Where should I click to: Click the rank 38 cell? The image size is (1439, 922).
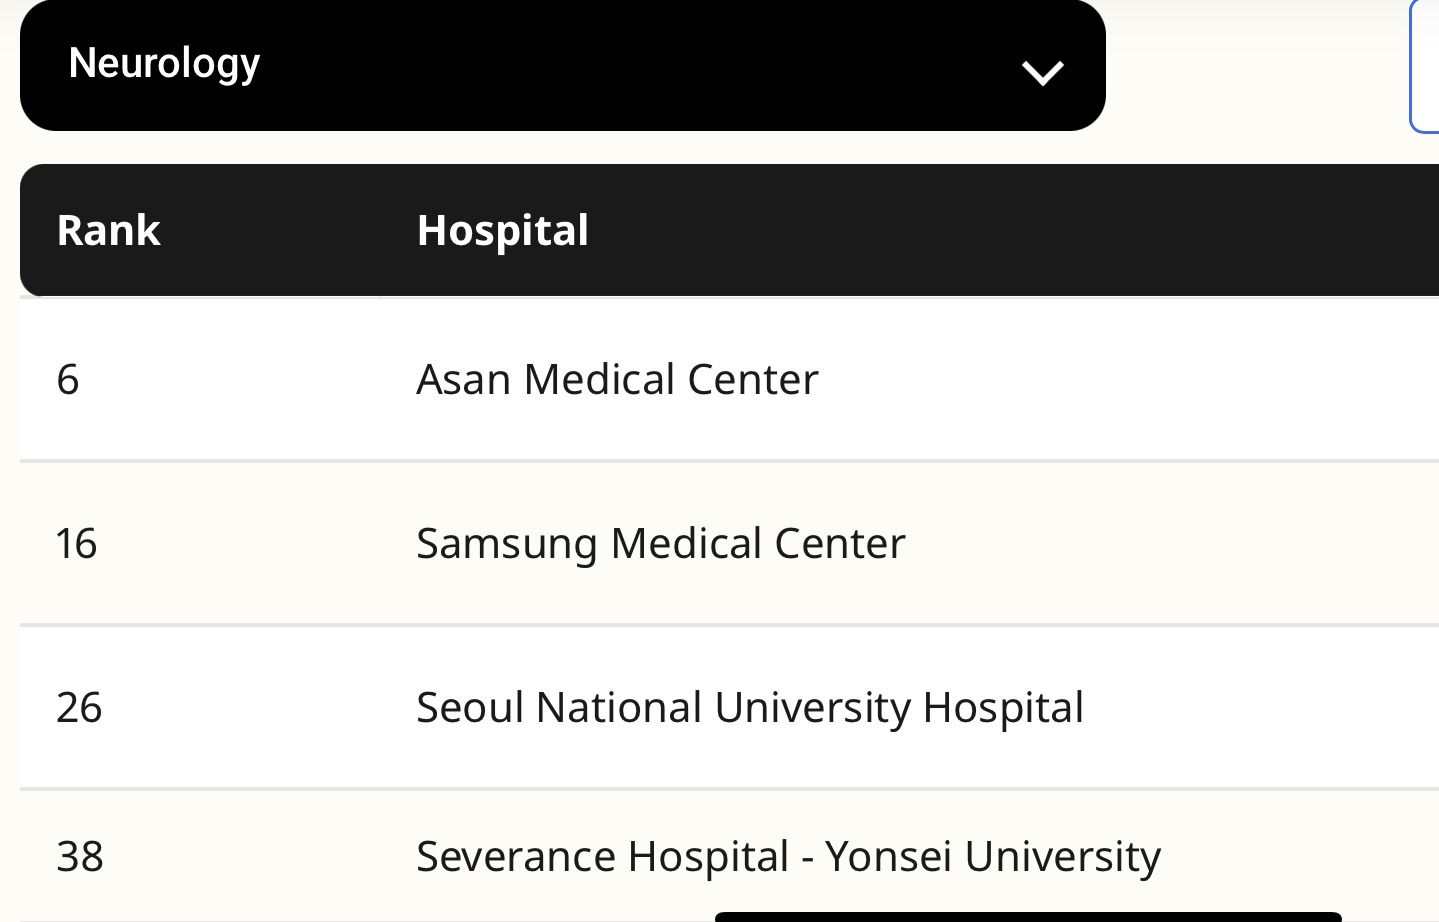(80, 856)
